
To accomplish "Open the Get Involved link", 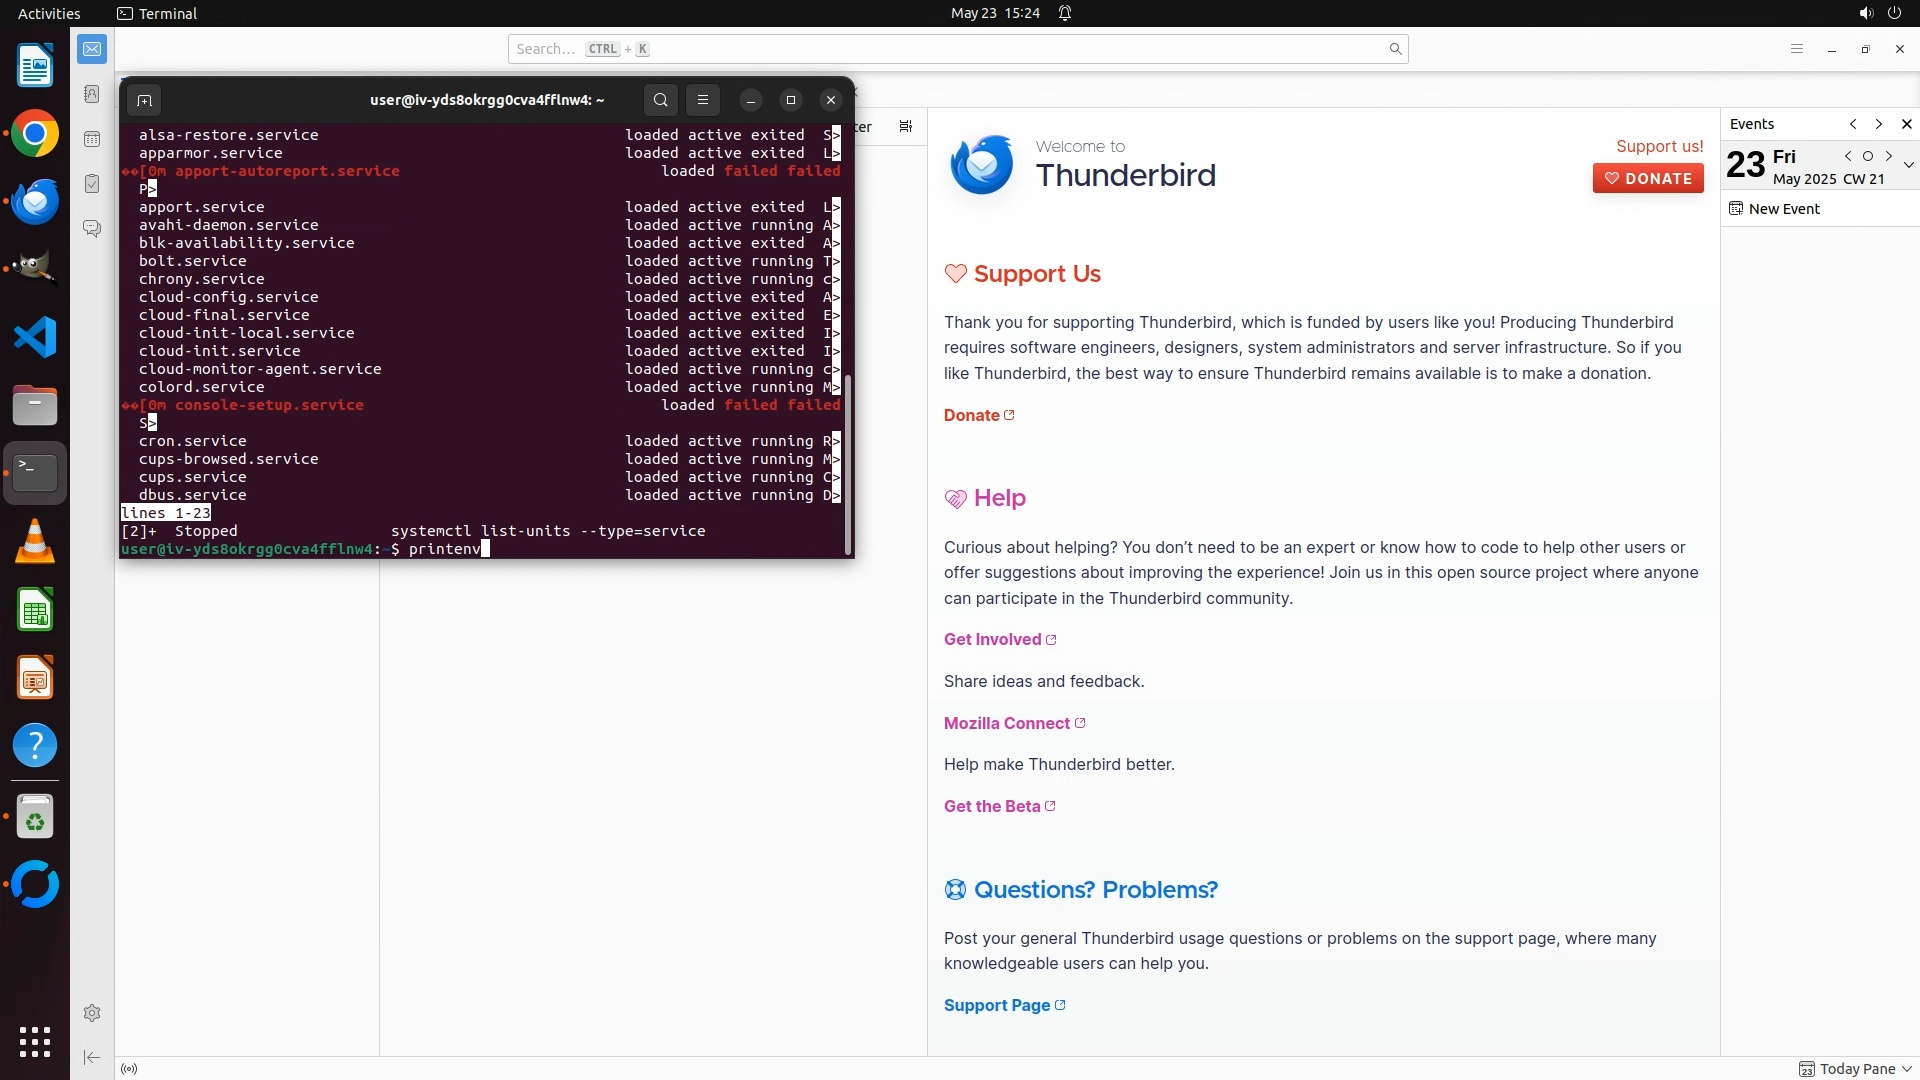I will (993, 640).
